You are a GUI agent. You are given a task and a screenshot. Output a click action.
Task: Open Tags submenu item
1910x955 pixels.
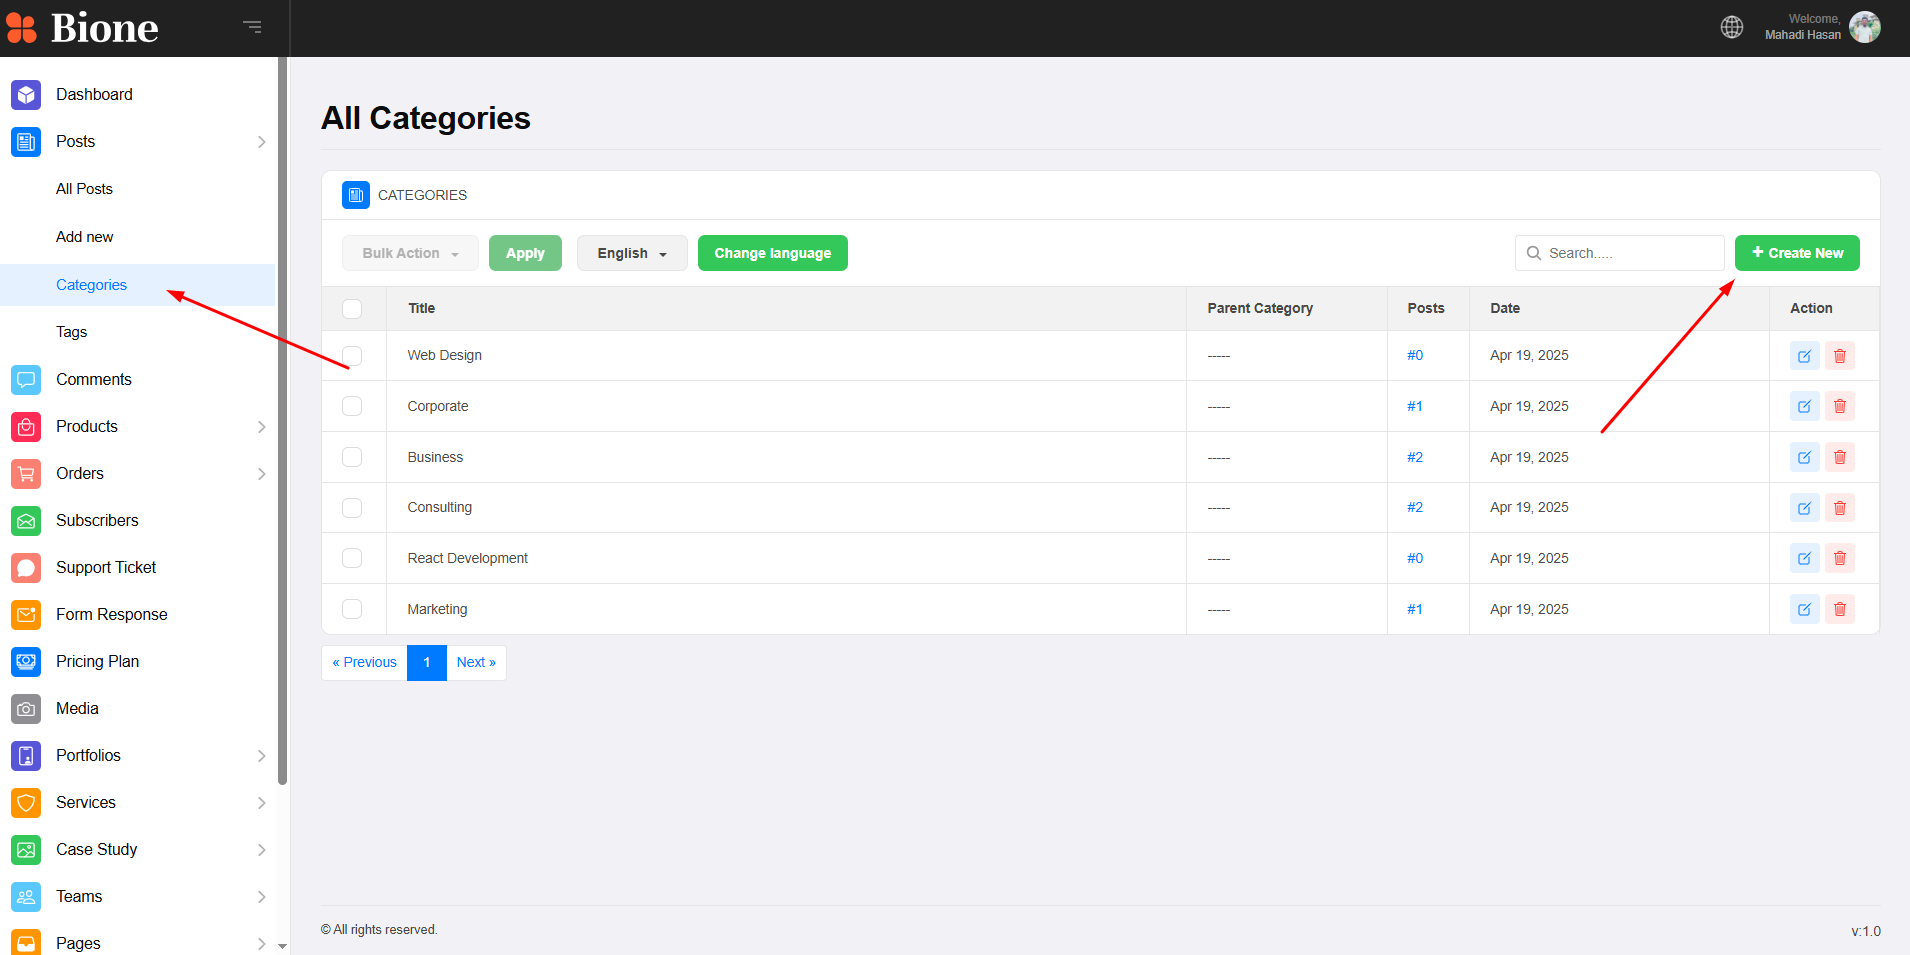point(71,332)
